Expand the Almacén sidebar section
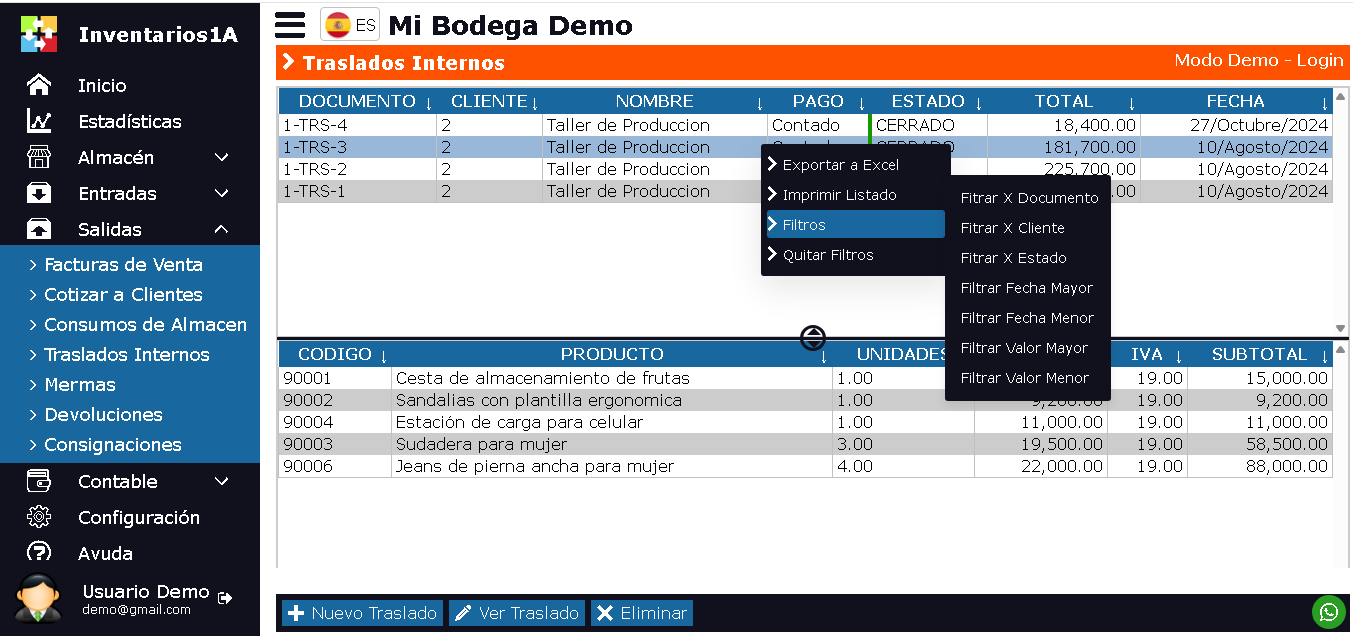This screenshot has width=1353, height=638. pyautogui.click(x=222, y=157)
